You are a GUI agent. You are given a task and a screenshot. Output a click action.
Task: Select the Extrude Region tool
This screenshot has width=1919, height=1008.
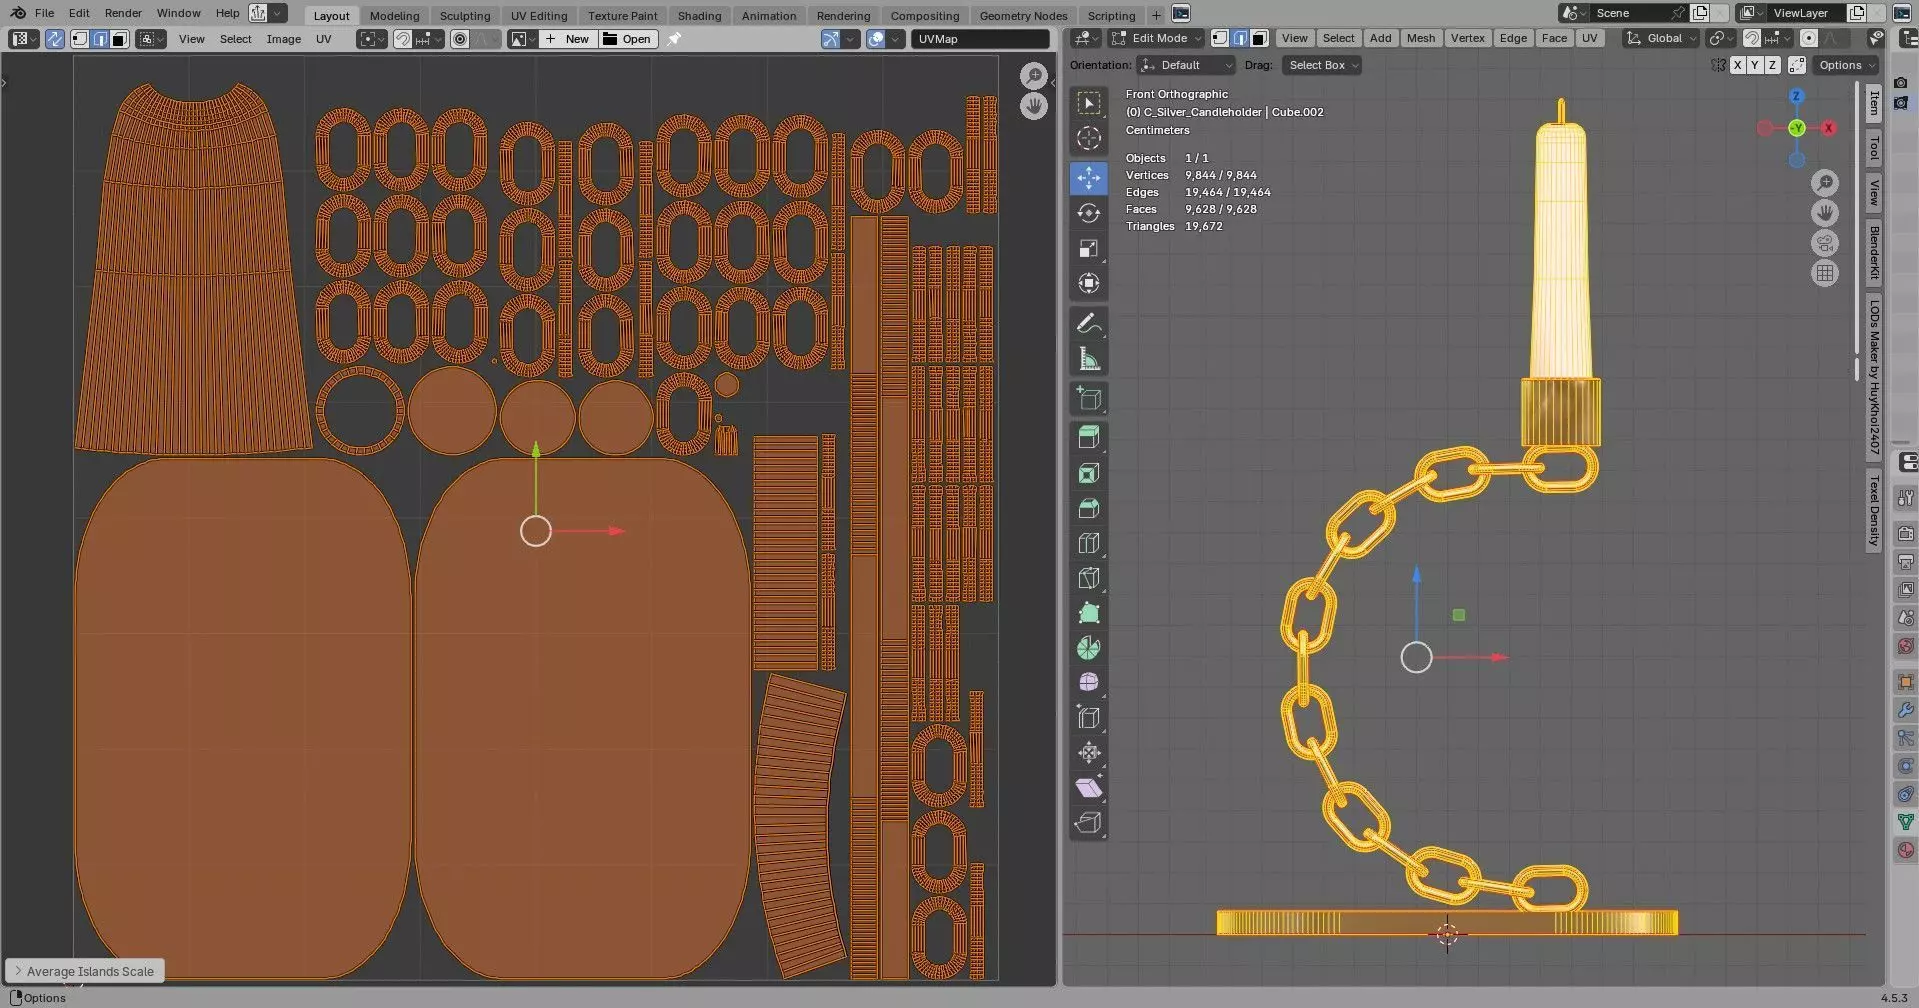pos(1089,438)
